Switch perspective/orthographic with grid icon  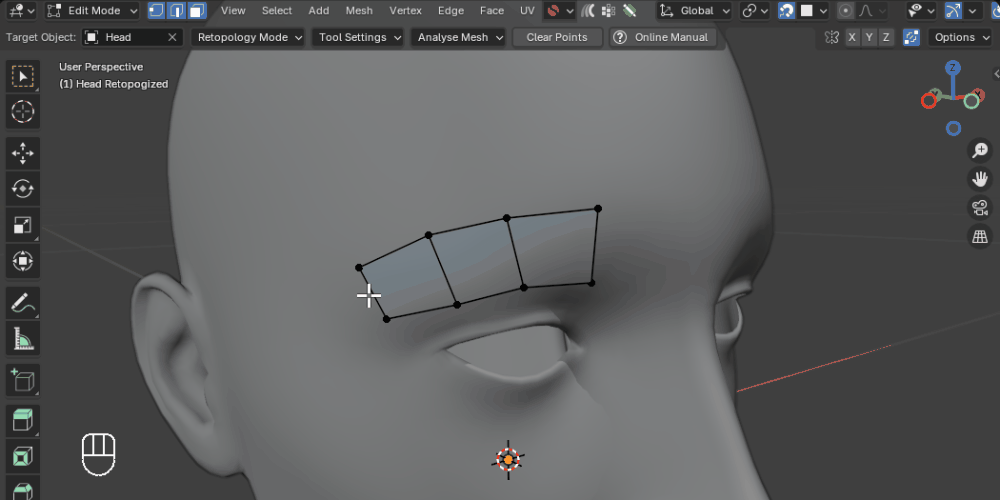point(980,237)
